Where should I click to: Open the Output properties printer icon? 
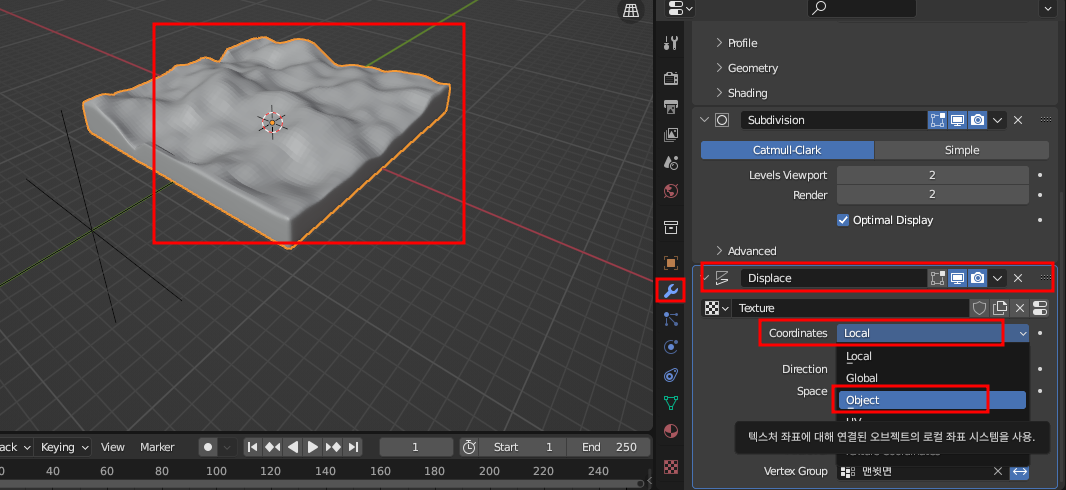[671, 106]
